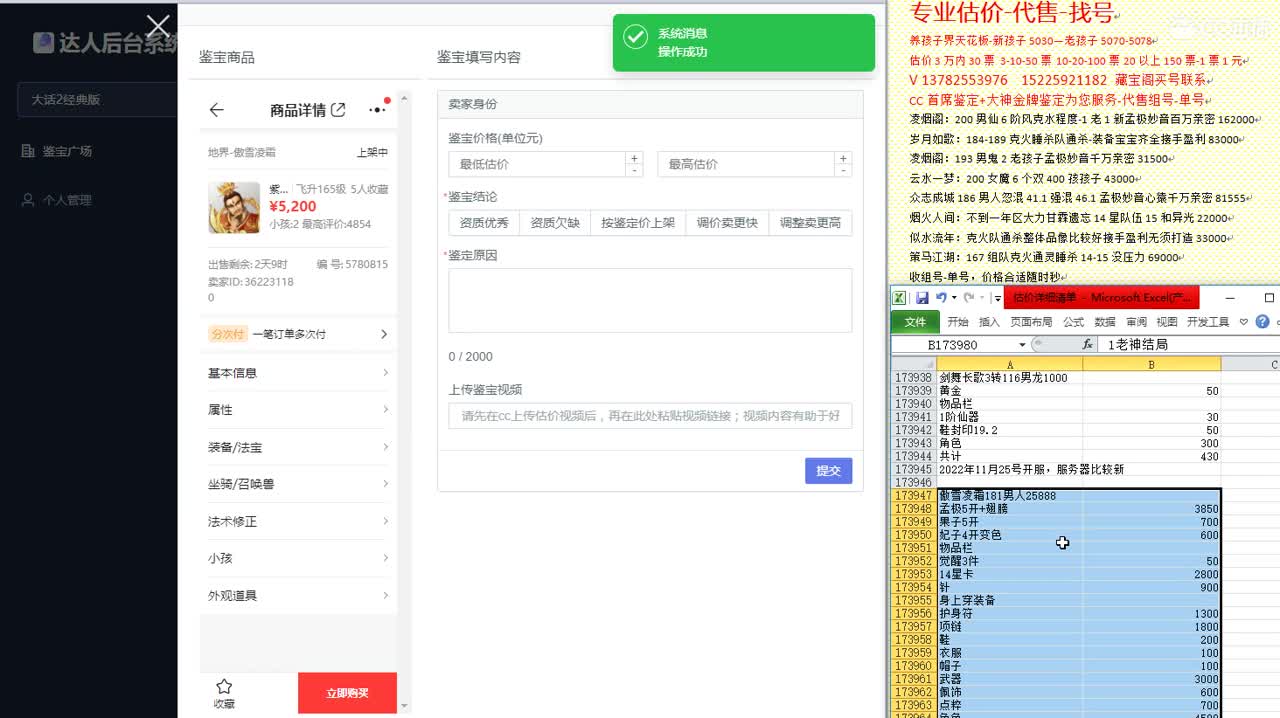Open the Excel Undo history dropdown
This screenshot has height=718, width=1280.
(953, 298)
